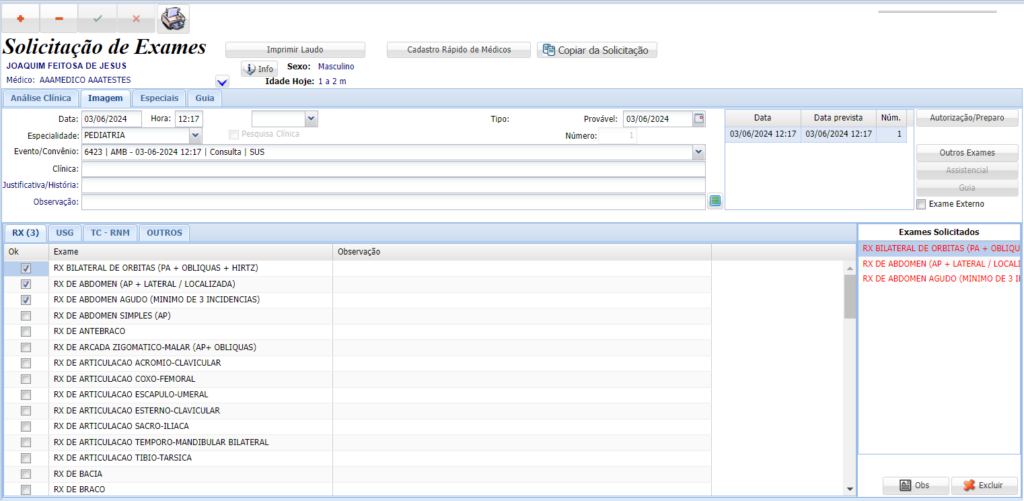Click the Provável date field

point(658,119)
